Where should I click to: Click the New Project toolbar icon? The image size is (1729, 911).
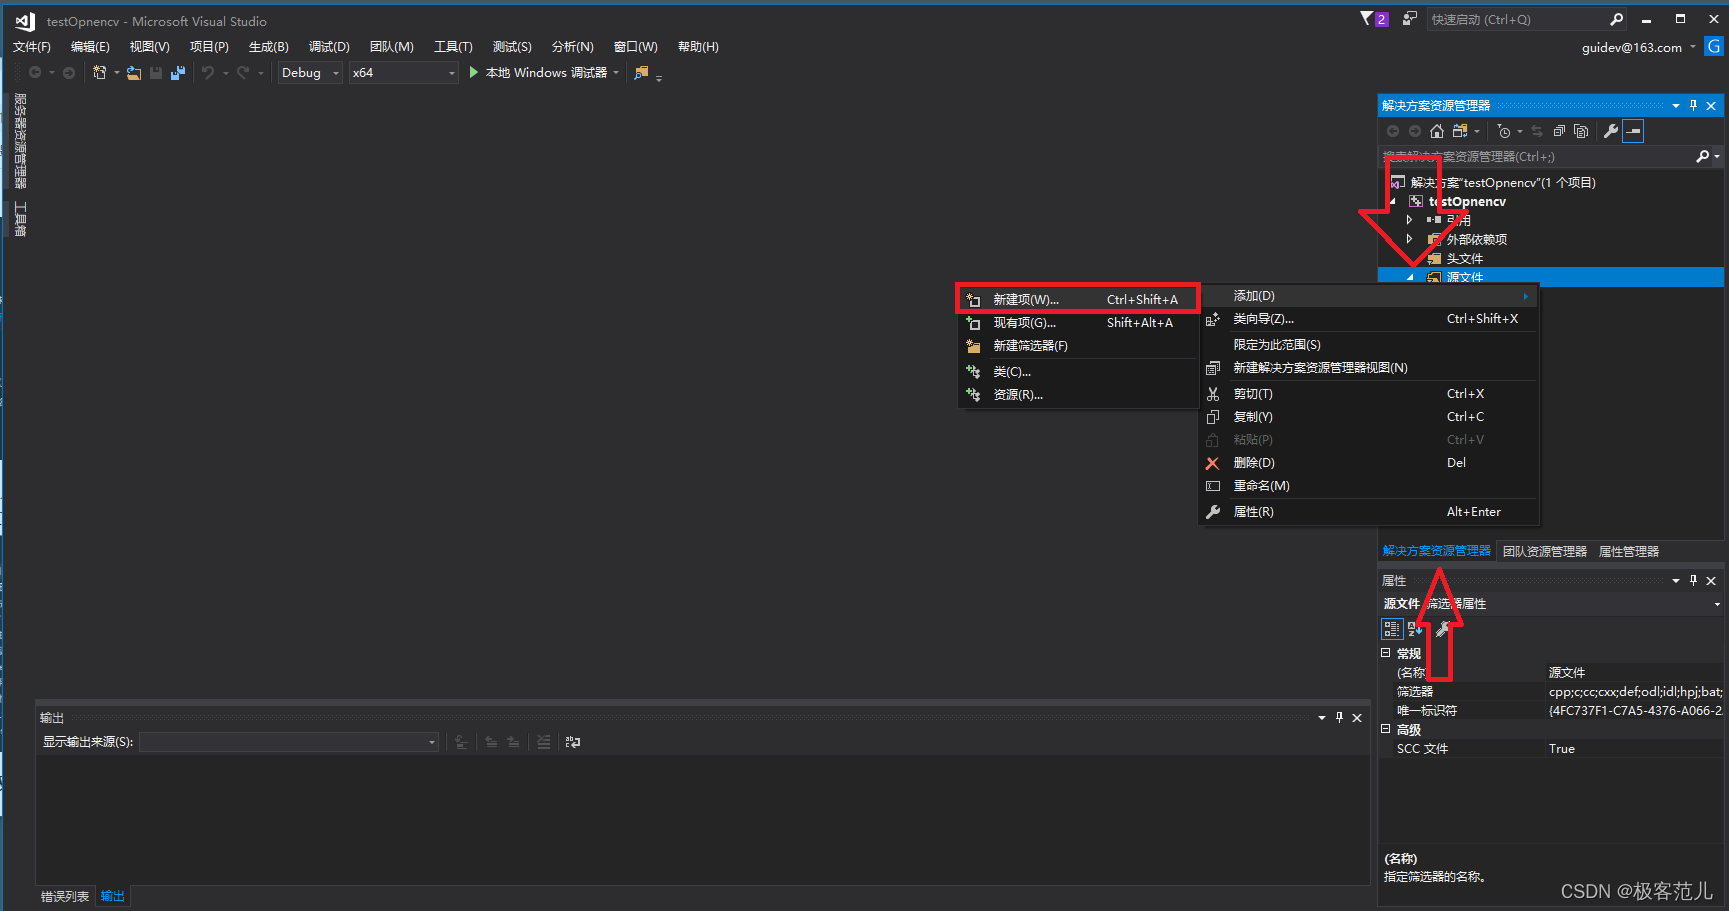coord(99,73)
